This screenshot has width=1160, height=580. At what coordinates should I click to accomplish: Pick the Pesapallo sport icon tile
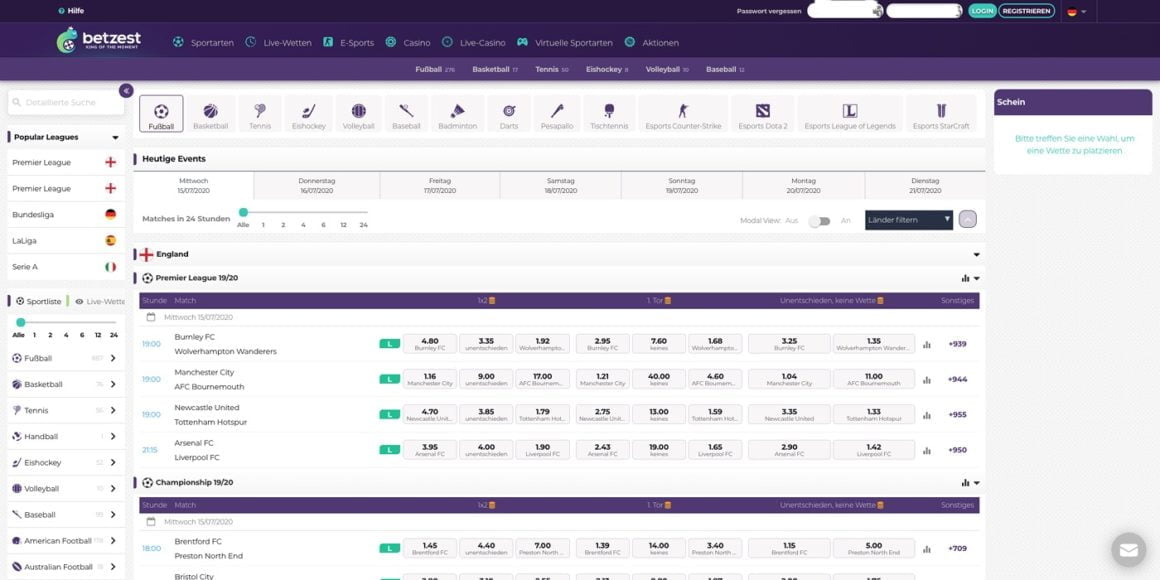click(x=556, y=114)
